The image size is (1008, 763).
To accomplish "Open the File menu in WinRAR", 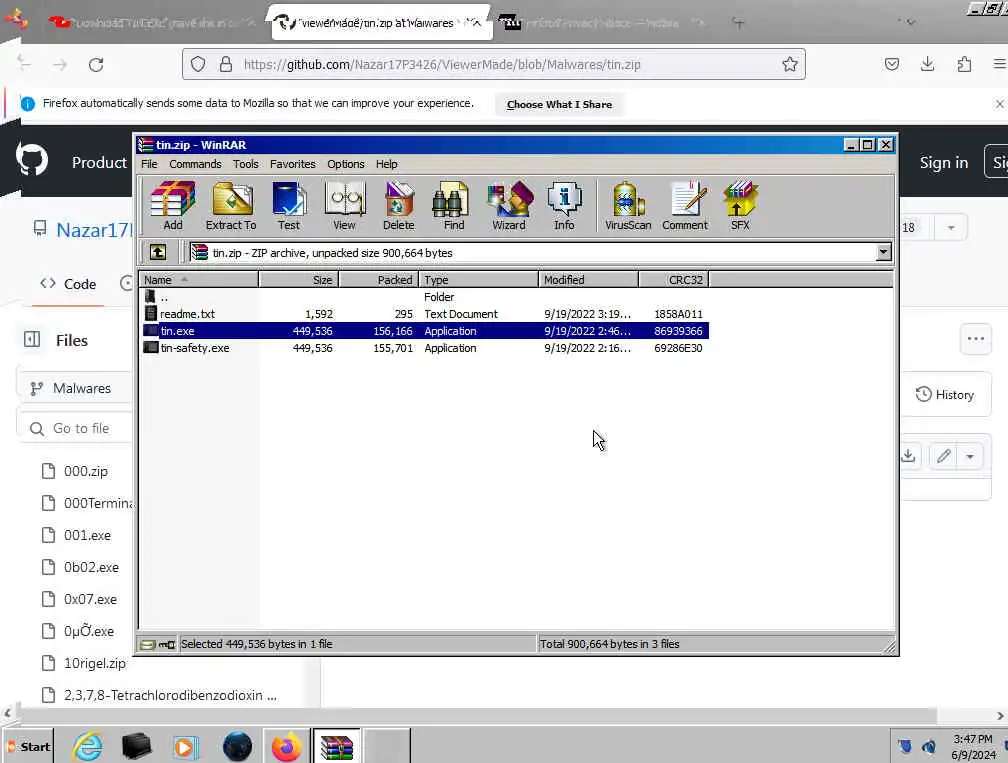I will [x=149, y=164].
